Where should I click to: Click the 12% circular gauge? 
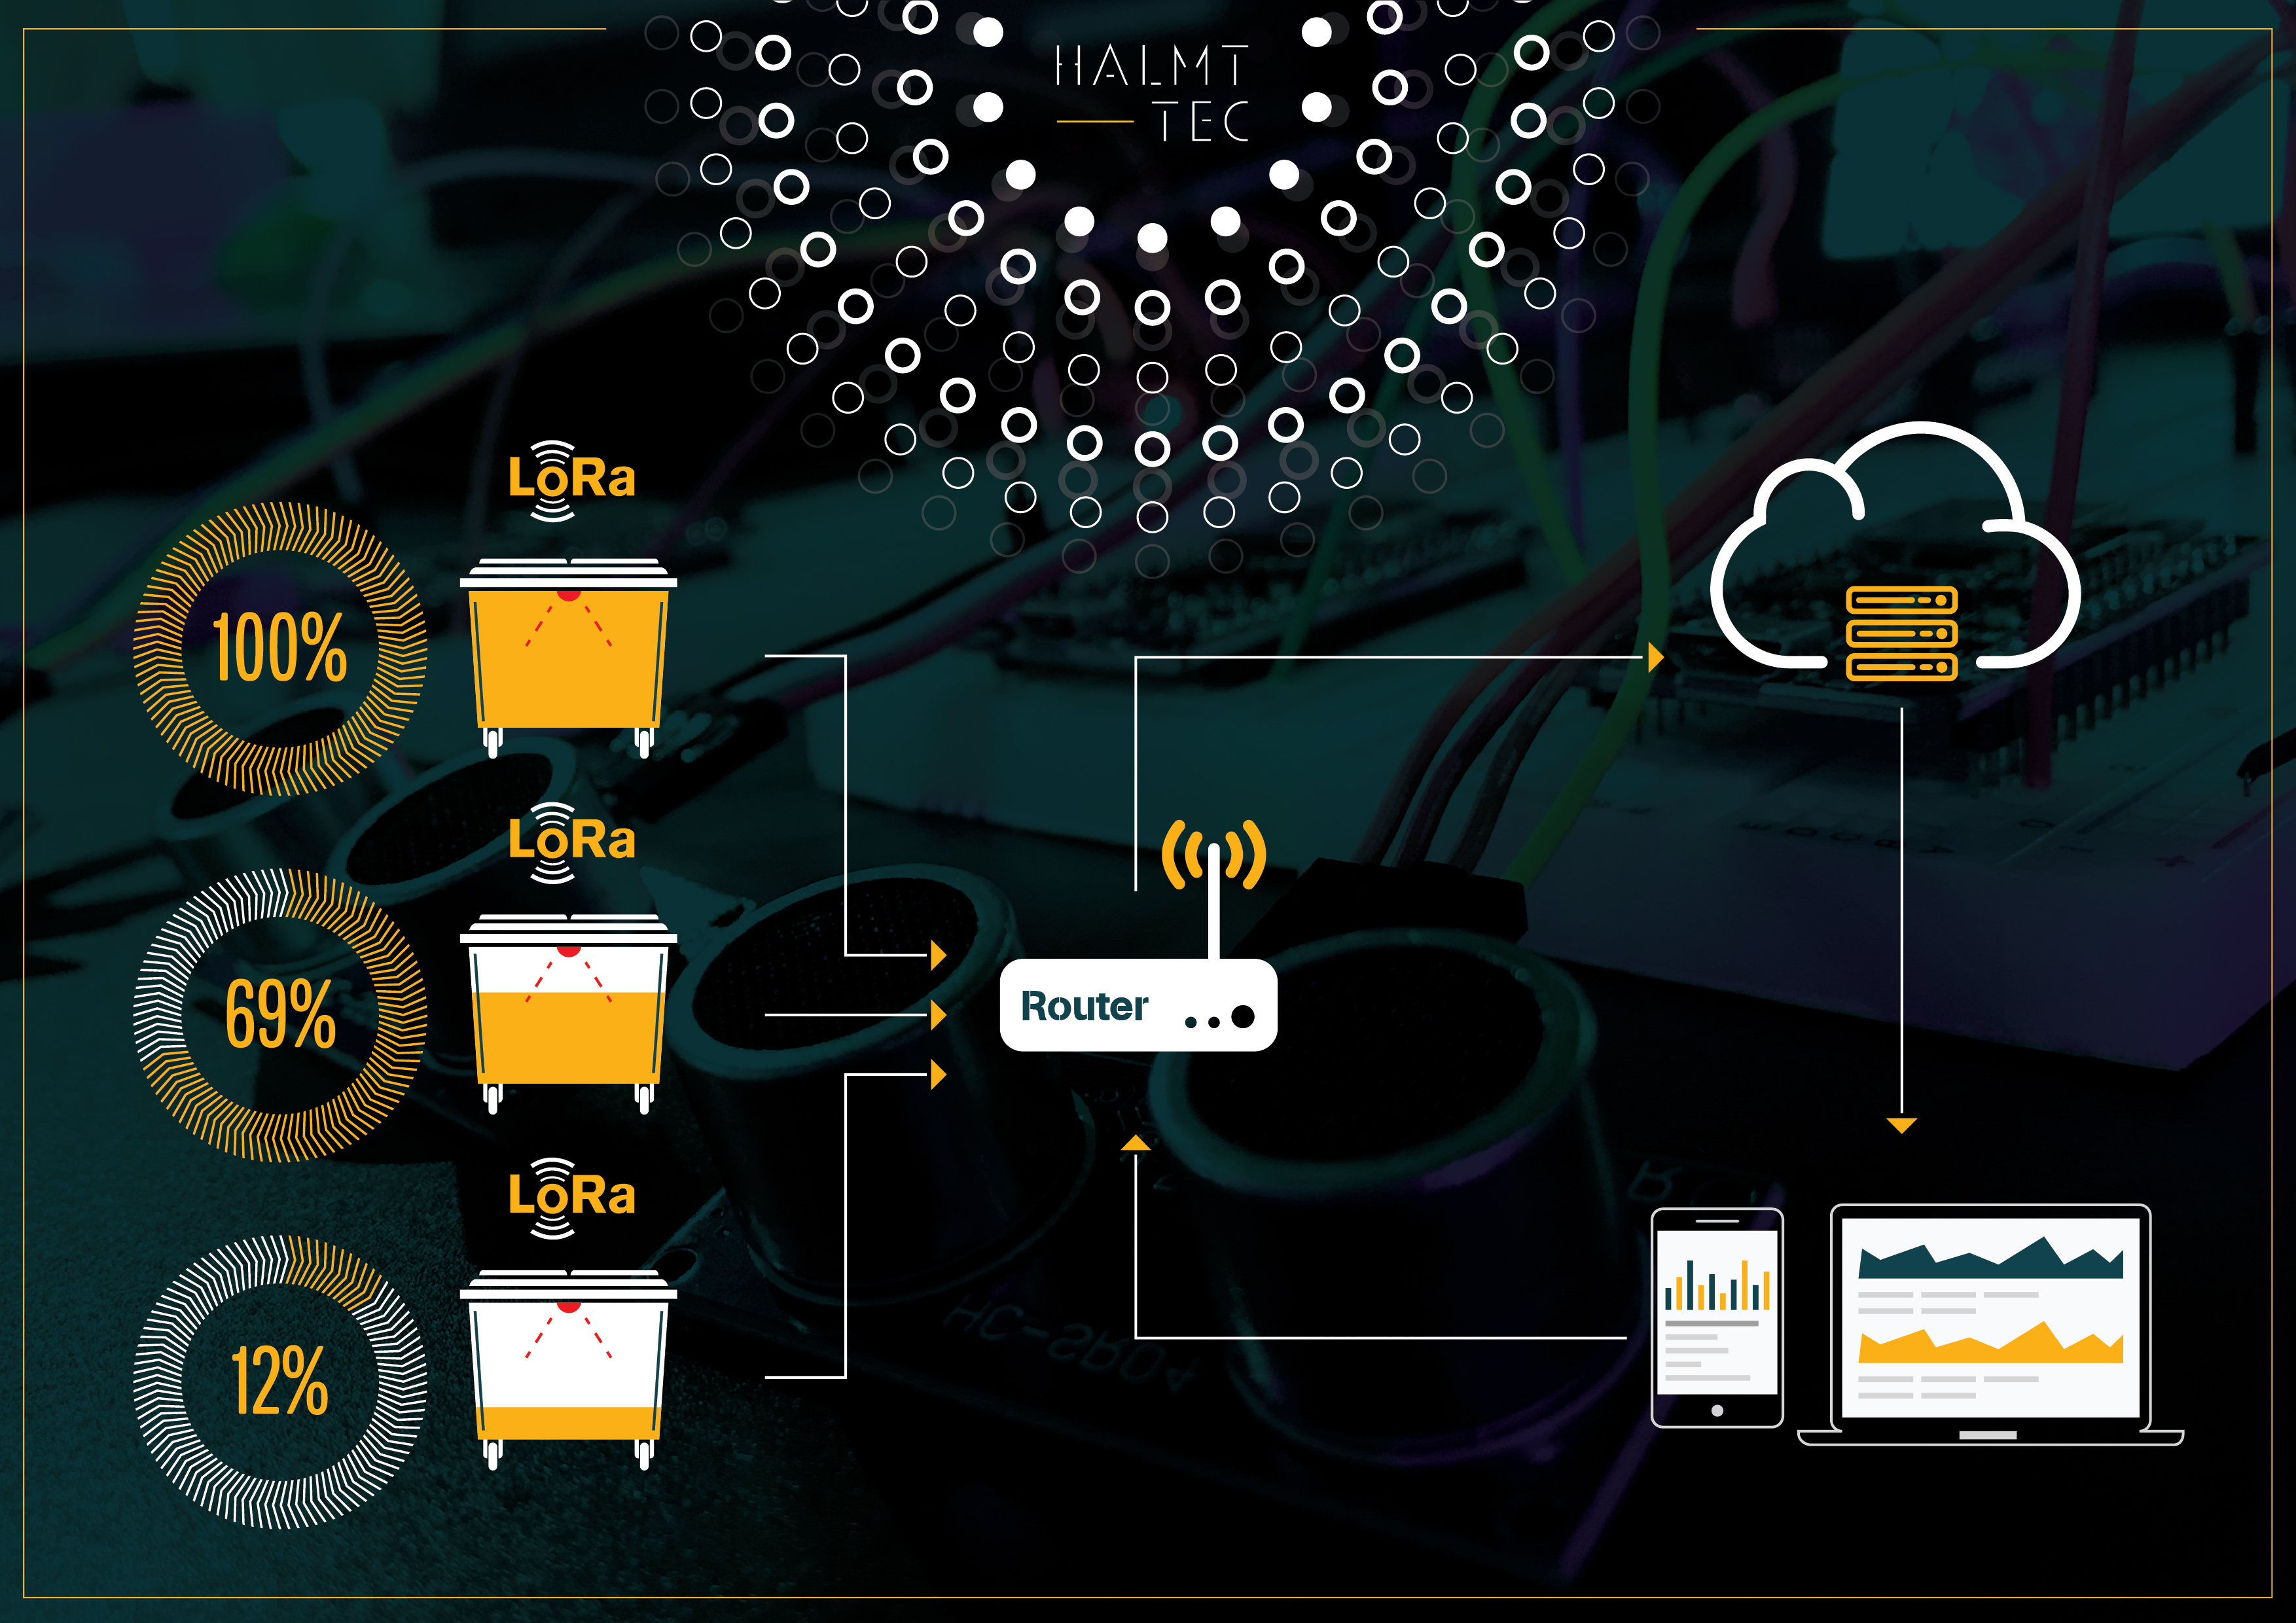280,1381
